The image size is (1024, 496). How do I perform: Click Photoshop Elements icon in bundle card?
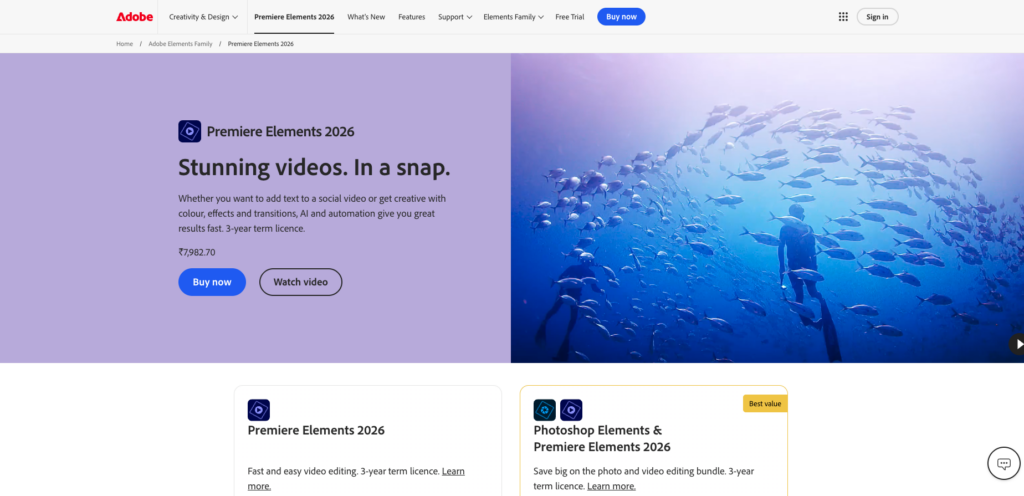pyautogui.click(x=545, y=410)
